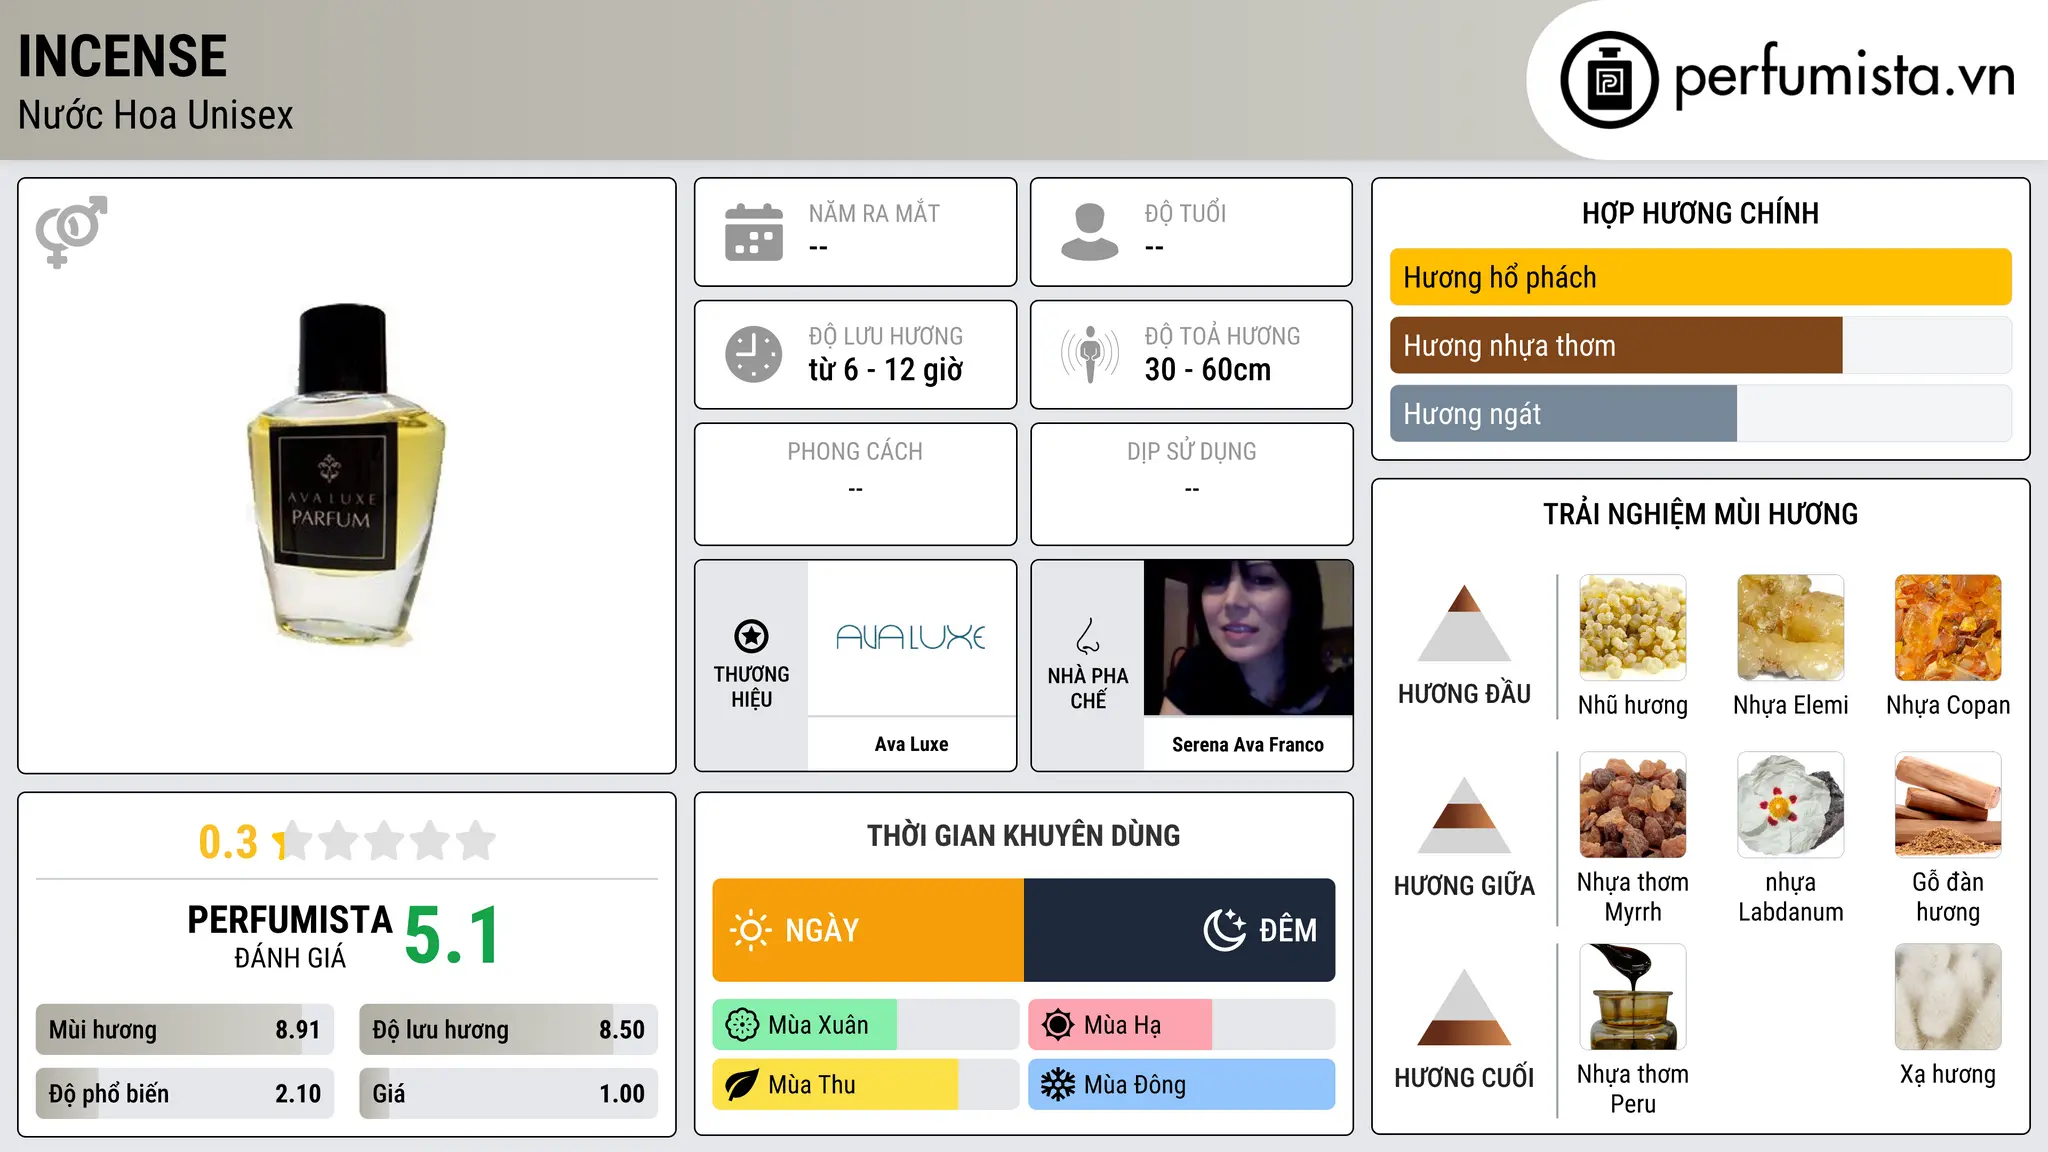This screenshot has width=2048, height=1152.
Task: Open the Nhựa thơm Myrrh note image
Action: (x=1633, y=805)
